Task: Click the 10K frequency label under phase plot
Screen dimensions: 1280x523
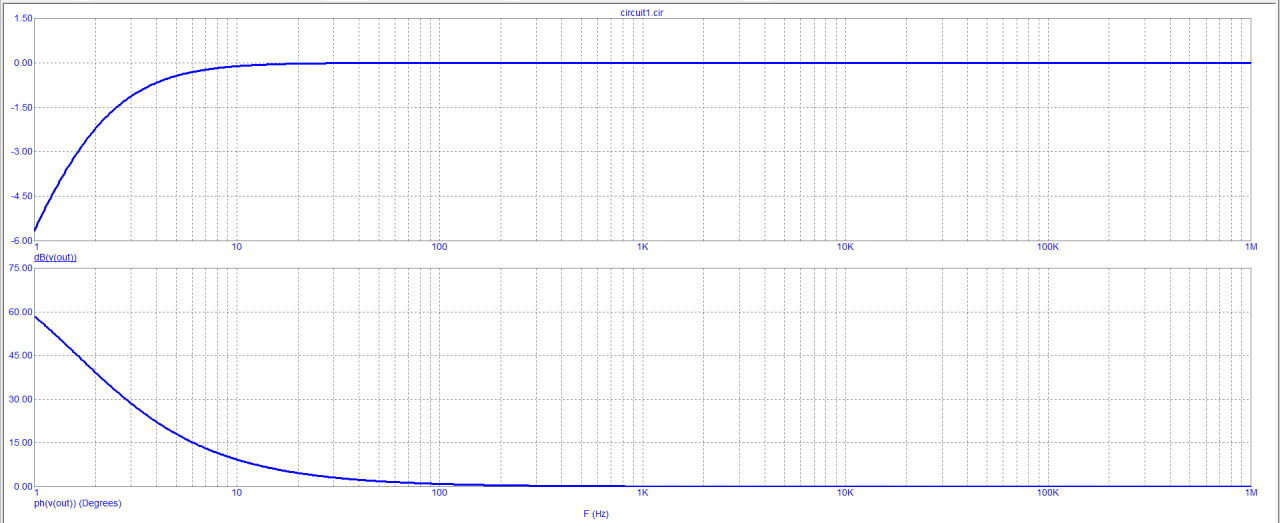Action: (x=845, y=493)
